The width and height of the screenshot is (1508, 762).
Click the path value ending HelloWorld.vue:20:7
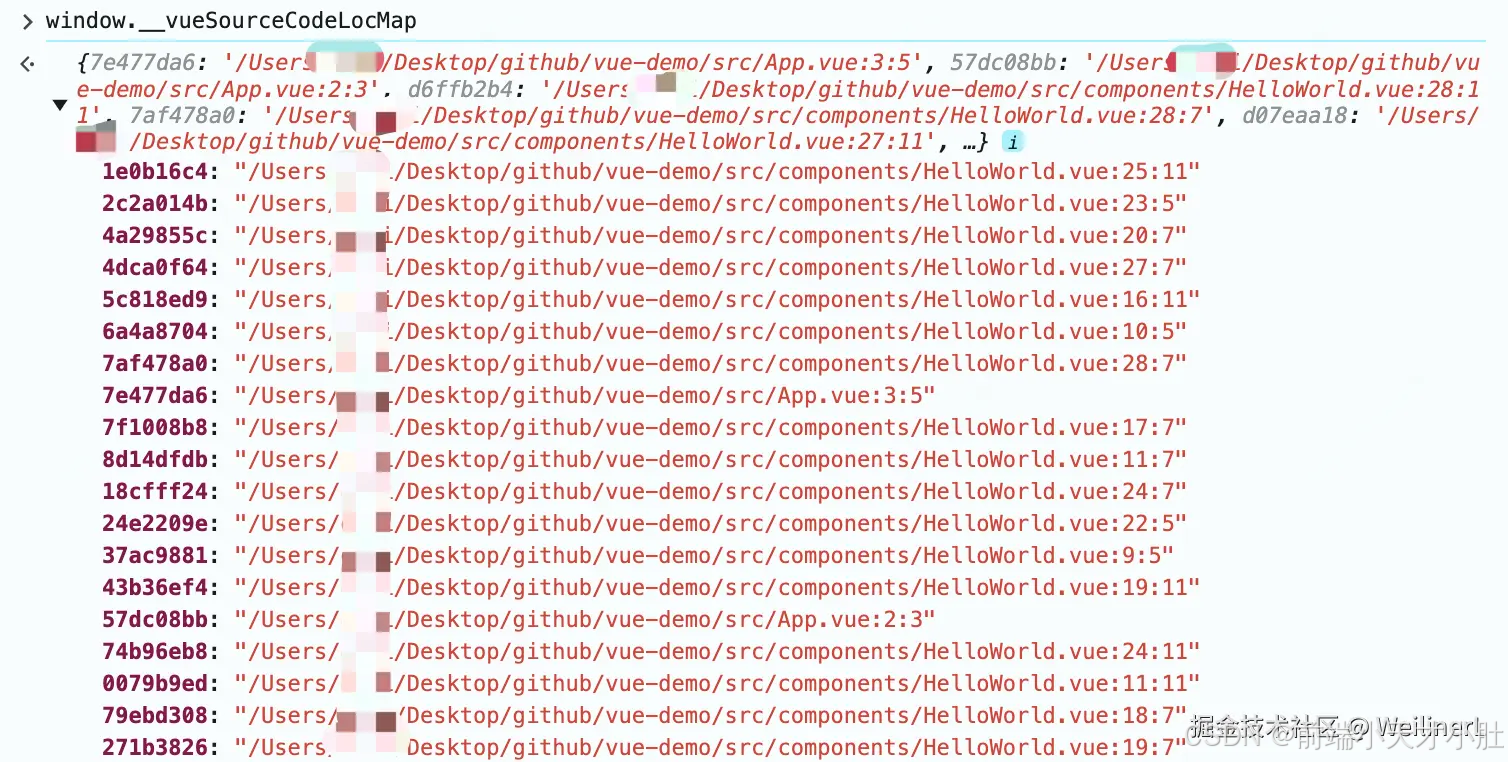tap(711, 235)
